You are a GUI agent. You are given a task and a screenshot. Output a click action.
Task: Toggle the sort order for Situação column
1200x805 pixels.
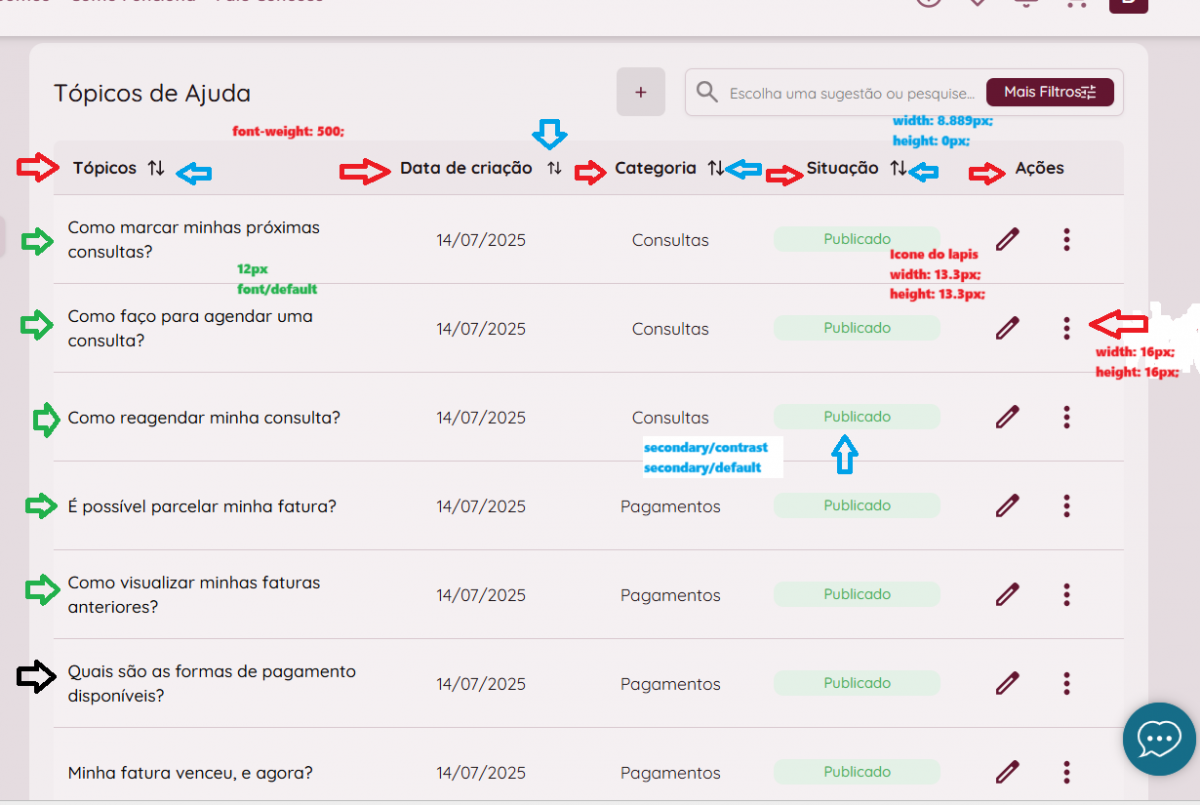point(898,168)
